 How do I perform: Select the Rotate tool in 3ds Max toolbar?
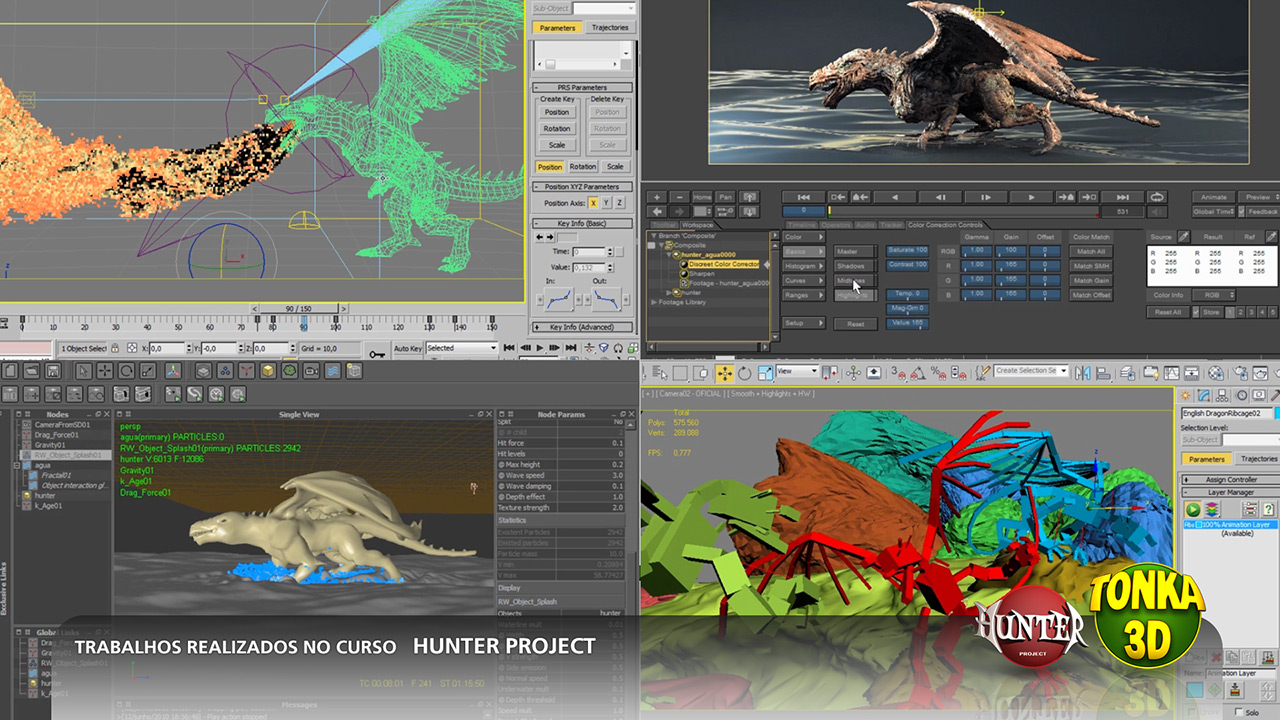[x=745, y=372]
